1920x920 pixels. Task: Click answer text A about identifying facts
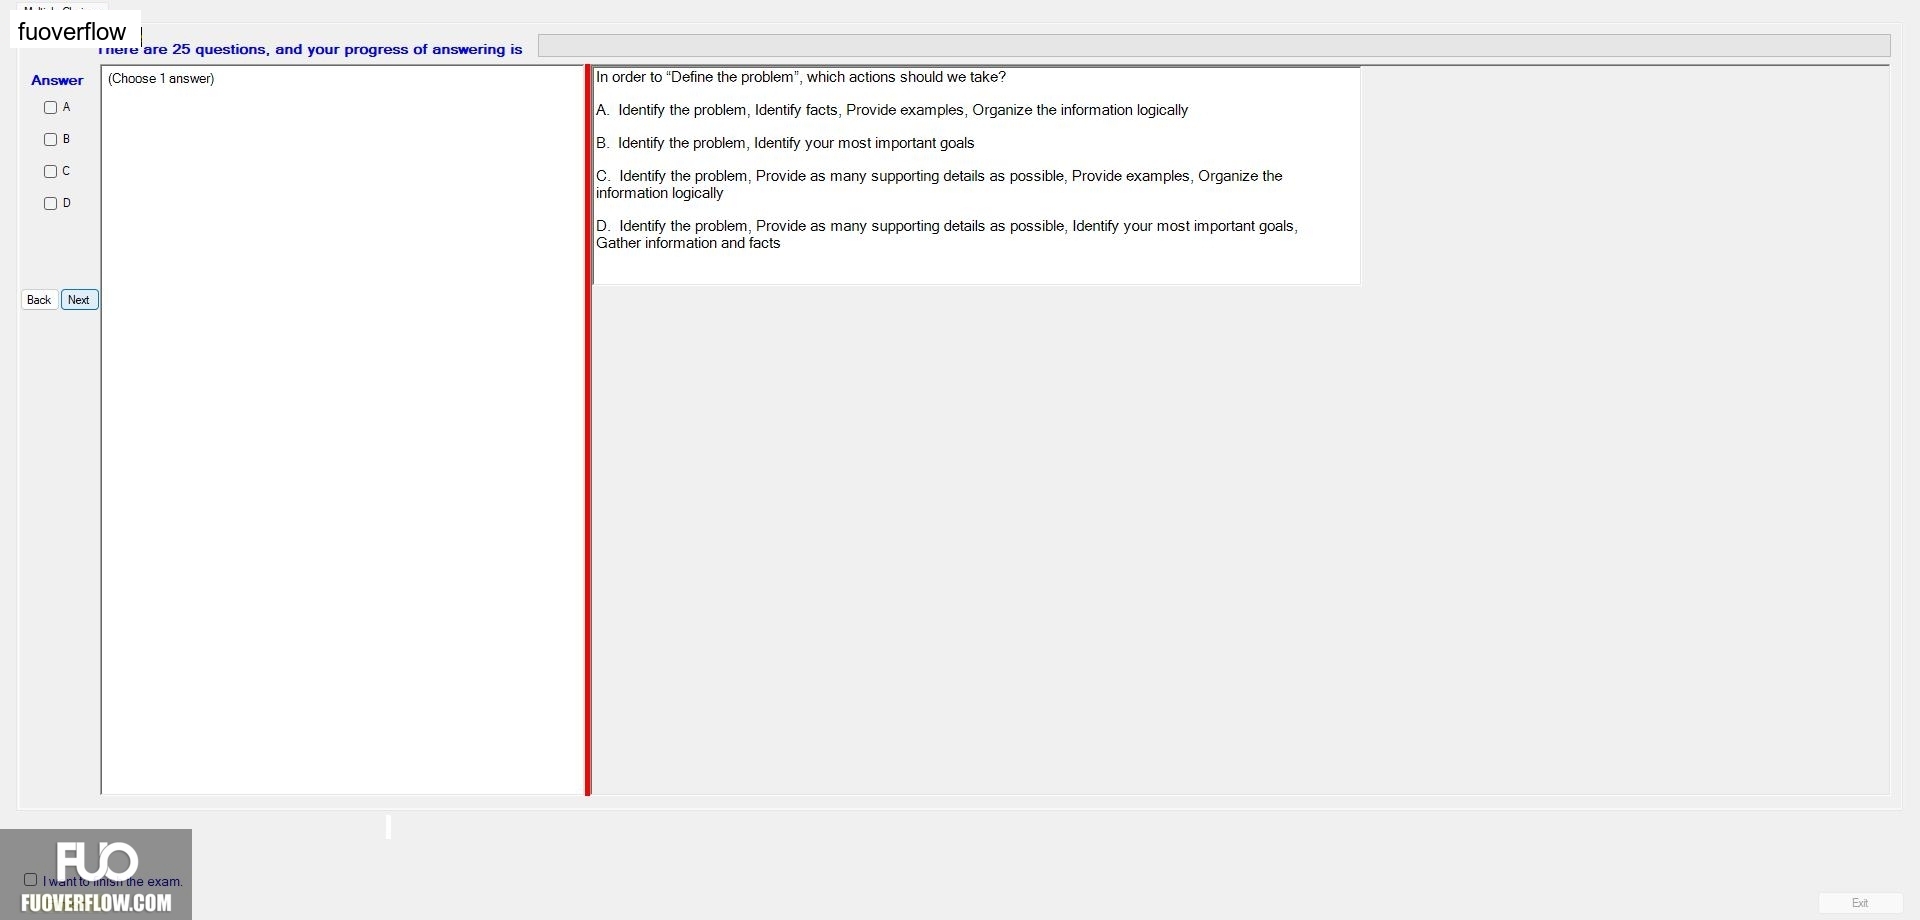coord(892,110)
